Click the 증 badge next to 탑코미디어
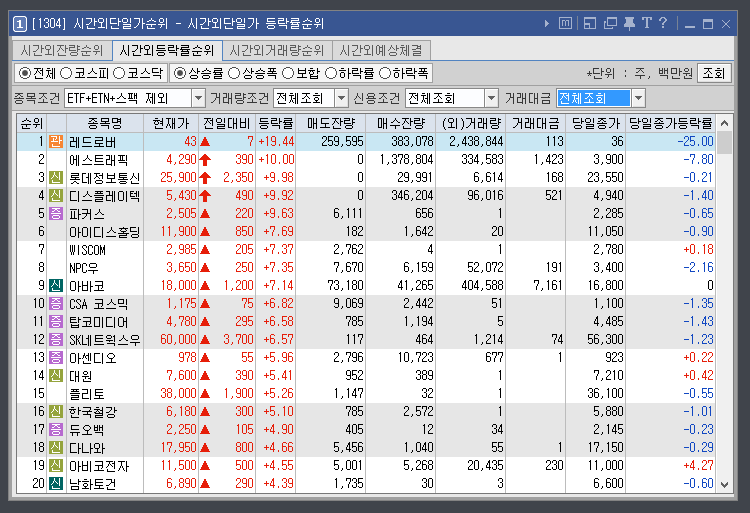This screenshot has width=750, height=513. tap(56, 322)
